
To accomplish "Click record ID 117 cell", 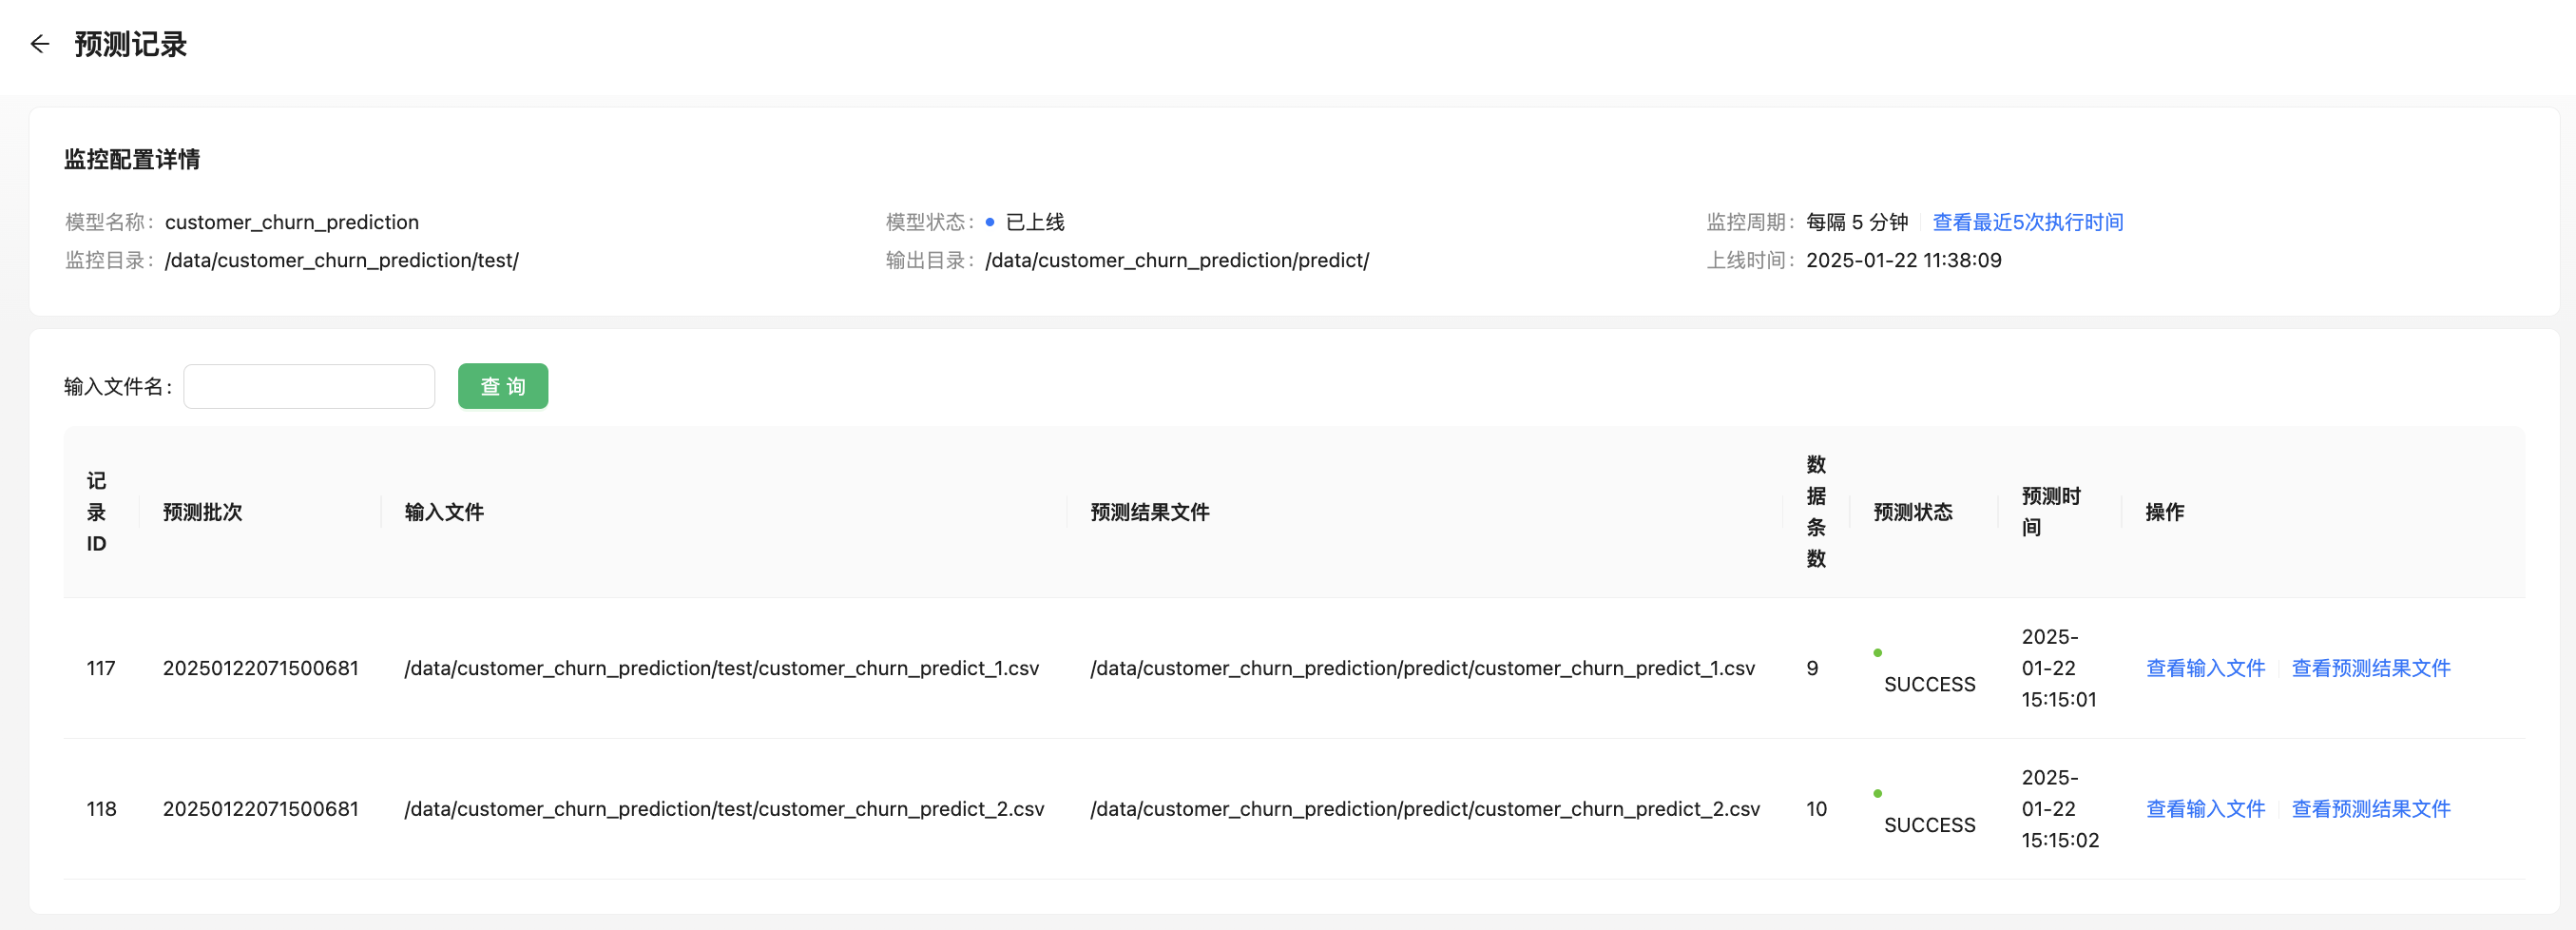I will click(x=101, y=668).
